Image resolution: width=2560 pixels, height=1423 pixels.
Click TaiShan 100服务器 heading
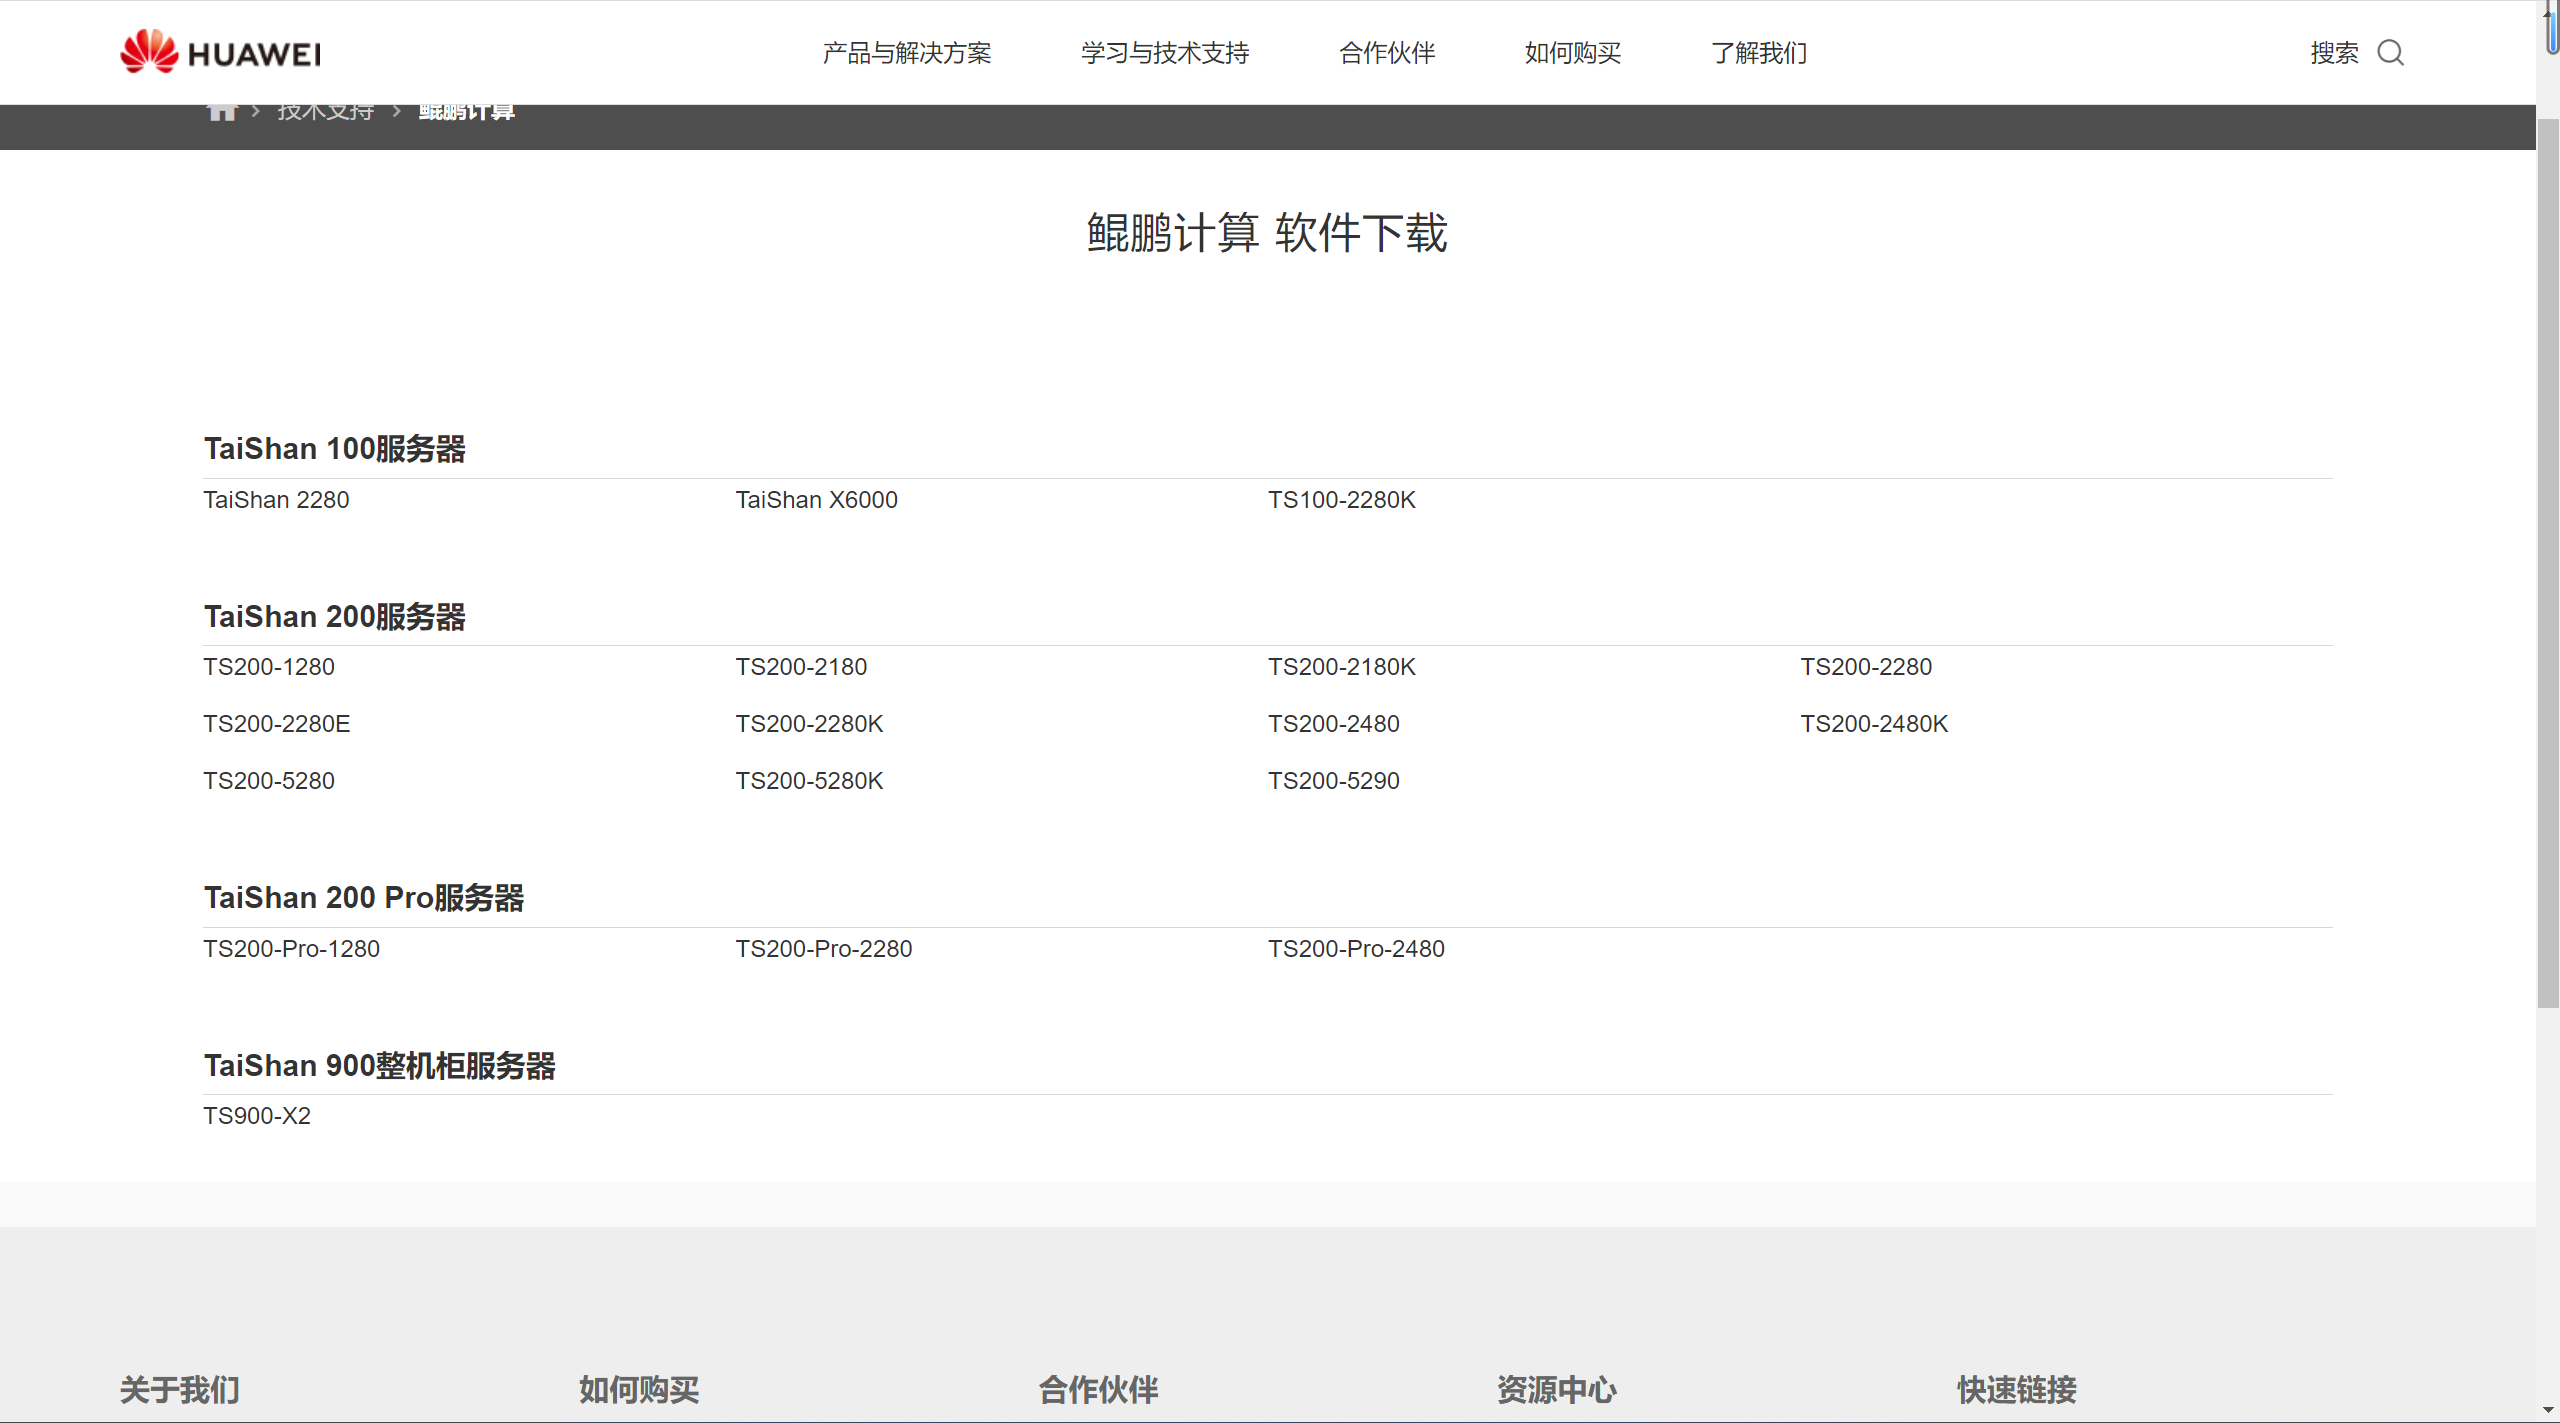pyautogui.click(x=335, y=449)
